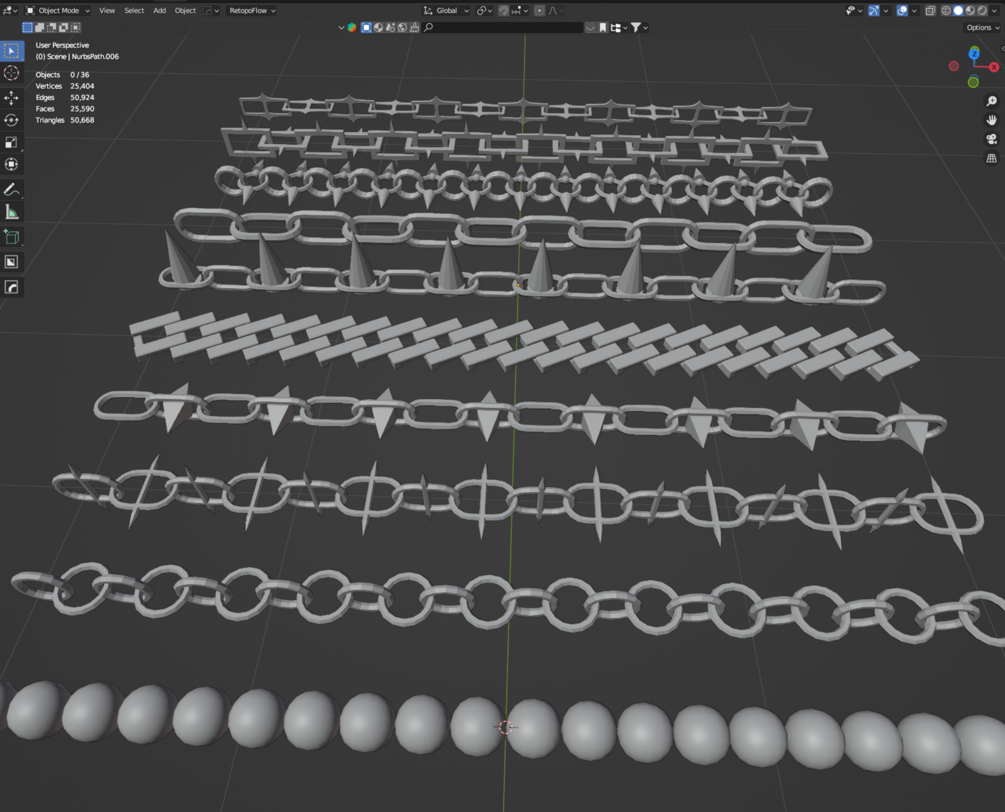Click the red X axis gizmo handle

click(x=993, y=67)
